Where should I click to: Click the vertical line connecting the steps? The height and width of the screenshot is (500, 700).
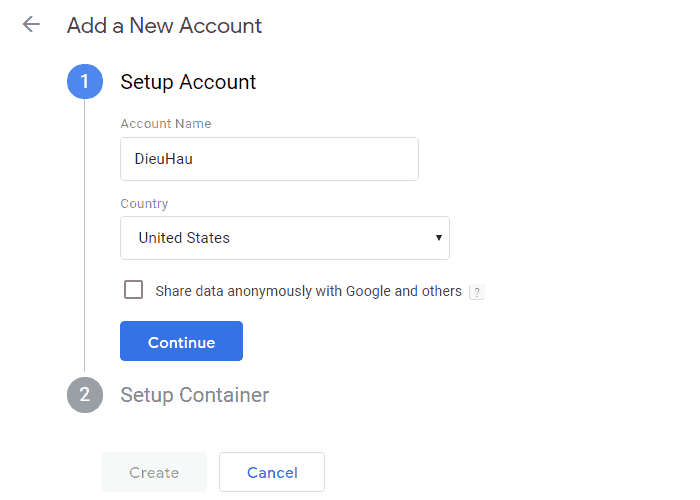(85, 240)
